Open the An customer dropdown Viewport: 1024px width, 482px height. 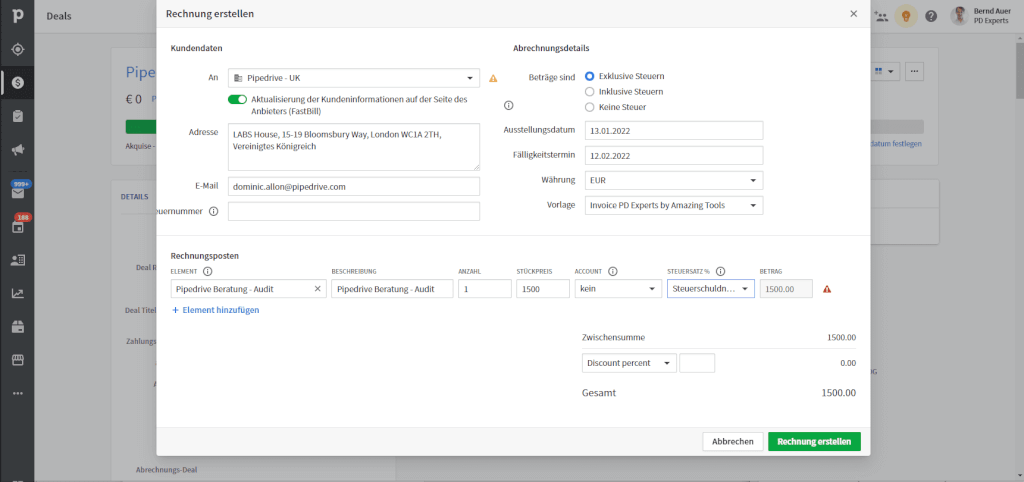tap(354, 78)
